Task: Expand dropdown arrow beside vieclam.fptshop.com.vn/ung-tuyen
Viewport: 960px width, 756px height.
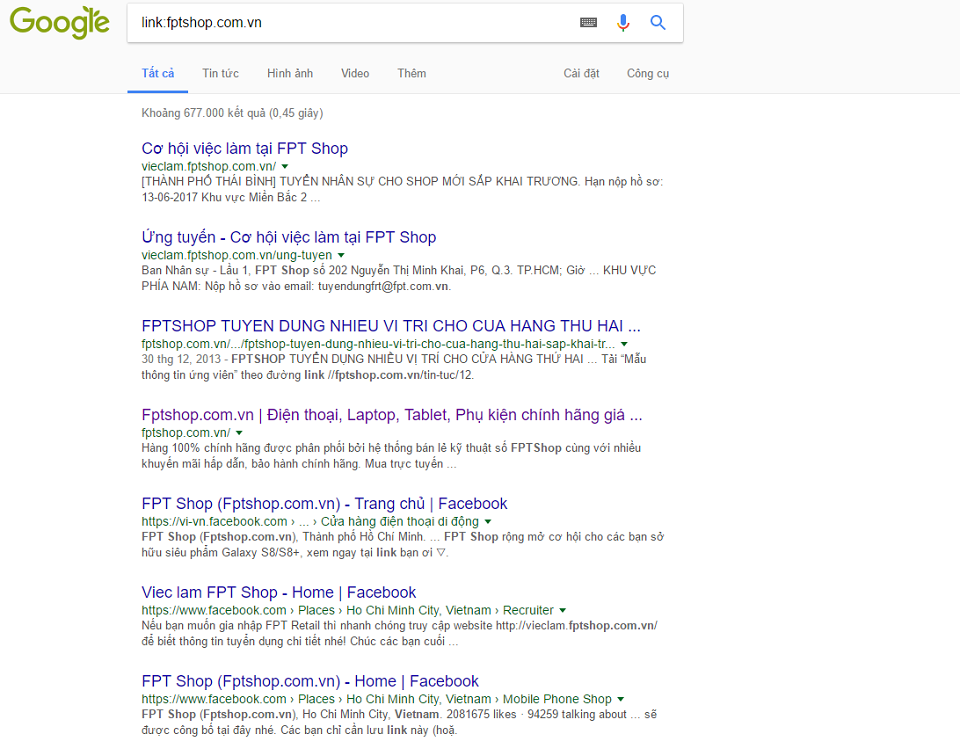Action: 341,255
